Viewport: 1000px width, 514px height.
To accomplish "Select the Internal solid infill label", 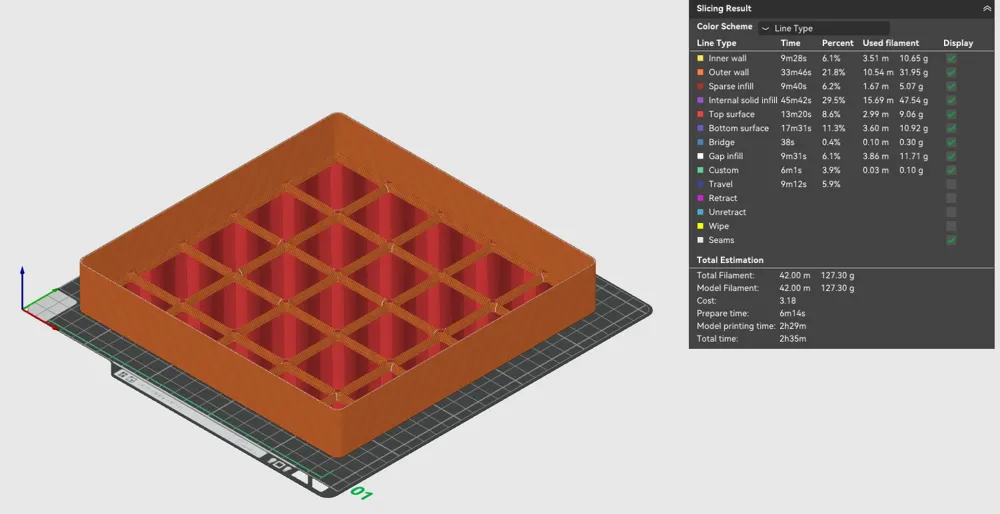I will click(742, 100).
